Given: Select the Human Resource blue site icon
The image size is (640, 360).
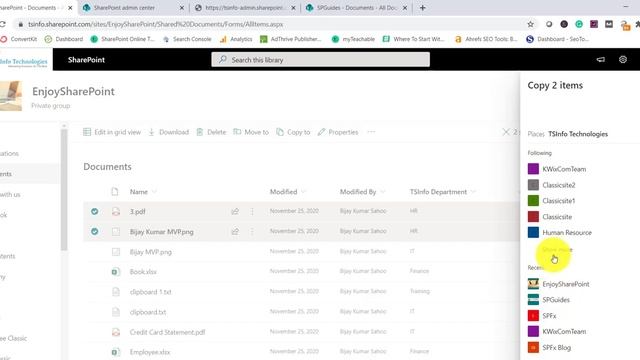Looking at the screenshot, I should [x=533, y=232].
